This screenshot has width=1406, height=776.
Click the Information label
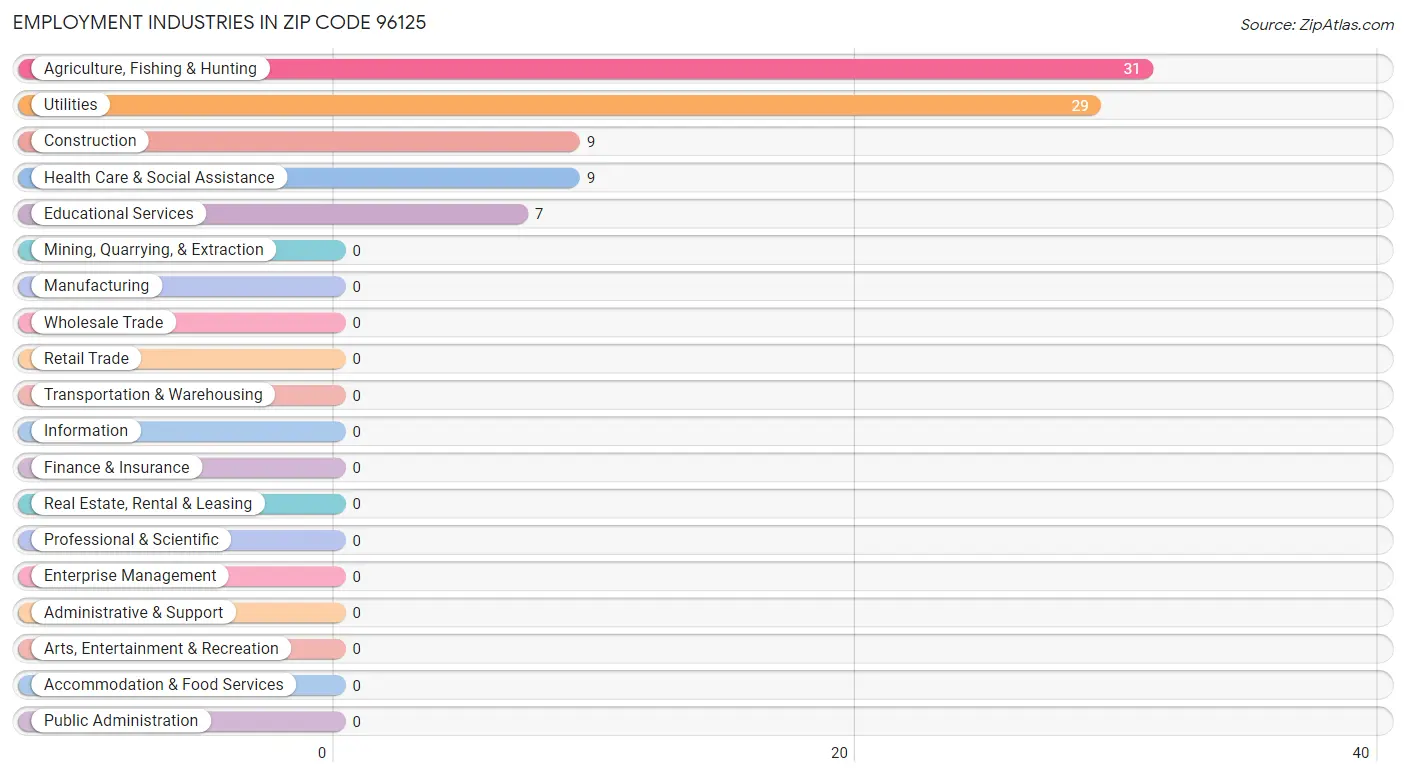tap(86, 431)
